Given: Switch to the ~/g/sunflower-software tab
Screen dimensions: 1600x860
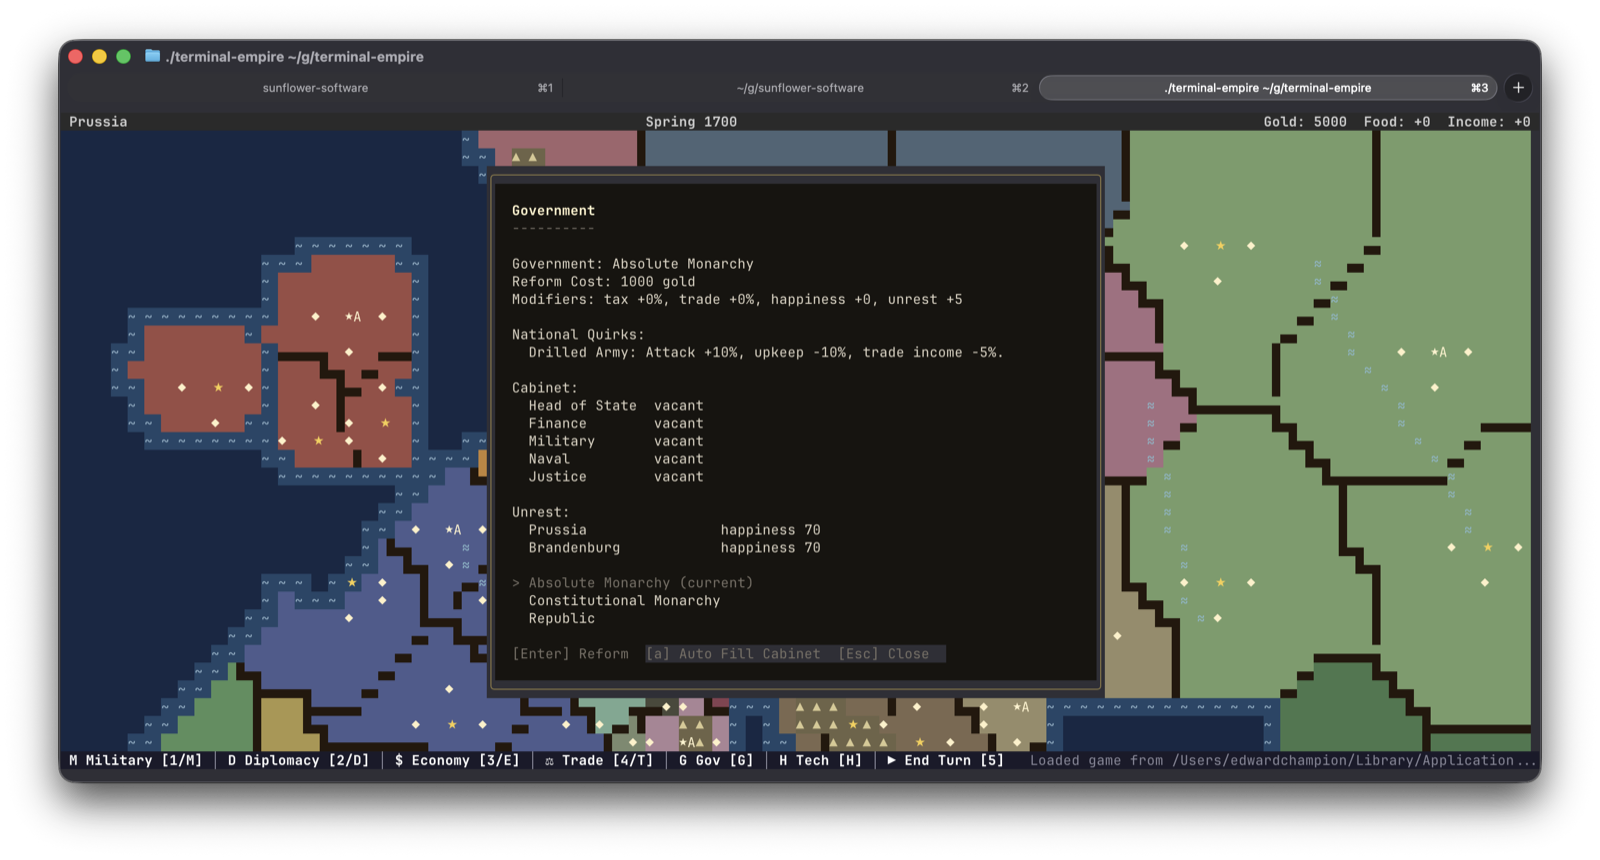Looking at the screenshot, I should click(800, 88).
